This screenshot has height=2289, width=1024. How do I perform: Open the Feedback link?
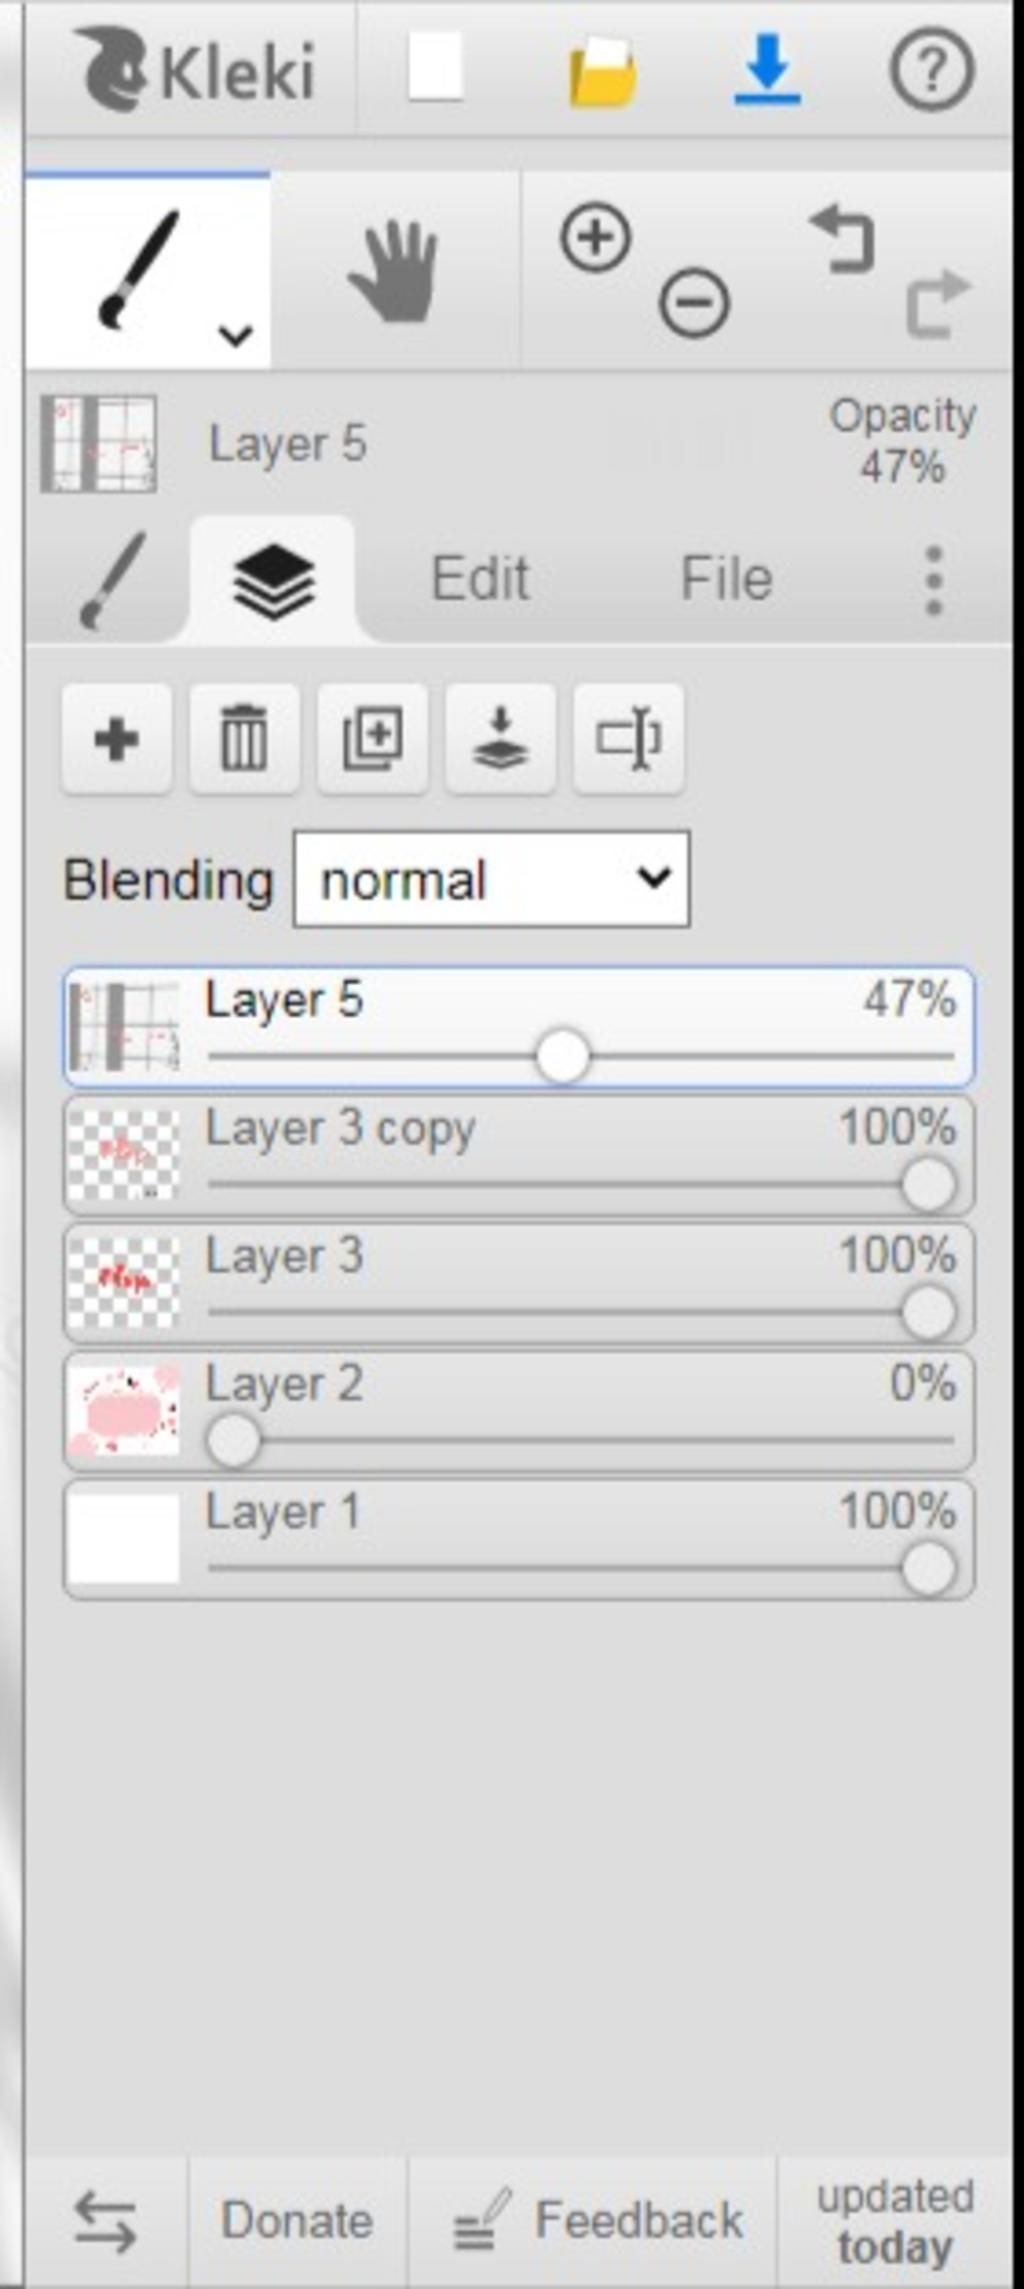tap(596, 2220)
